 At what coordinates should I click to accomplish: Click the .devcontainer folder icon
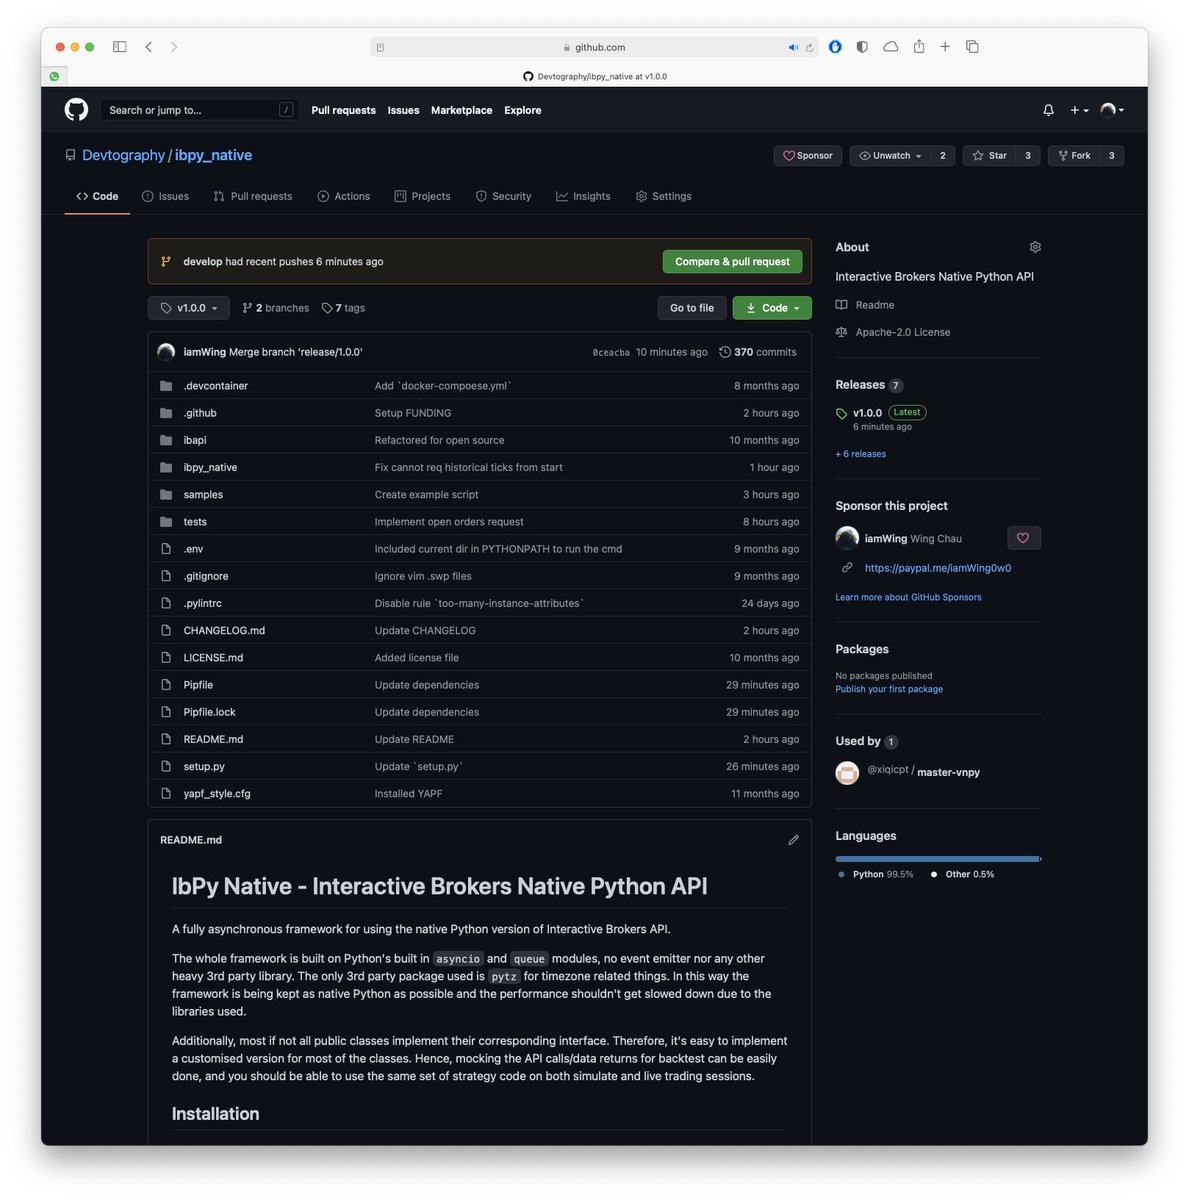[166, 386]
